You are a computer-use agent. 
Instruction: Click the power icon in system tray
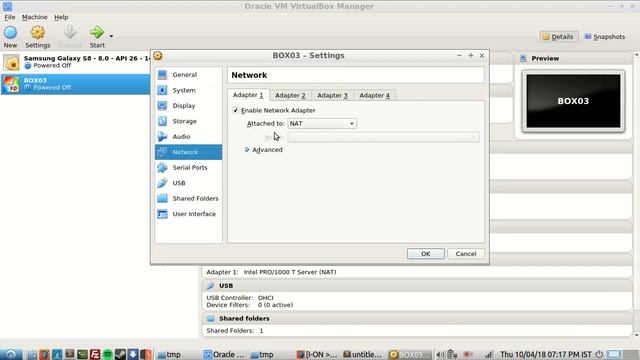coord(599,355)
